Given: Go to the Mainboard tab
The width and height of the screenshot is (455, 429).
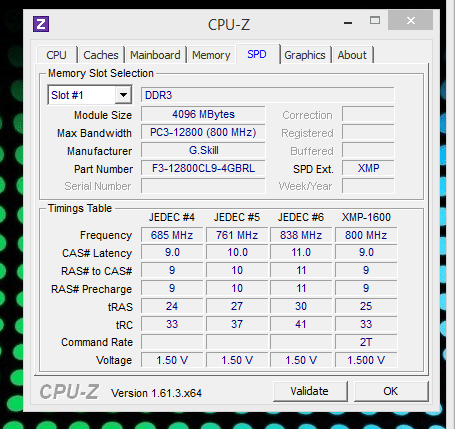Looking at the screenshot, I should coord(155,55).
